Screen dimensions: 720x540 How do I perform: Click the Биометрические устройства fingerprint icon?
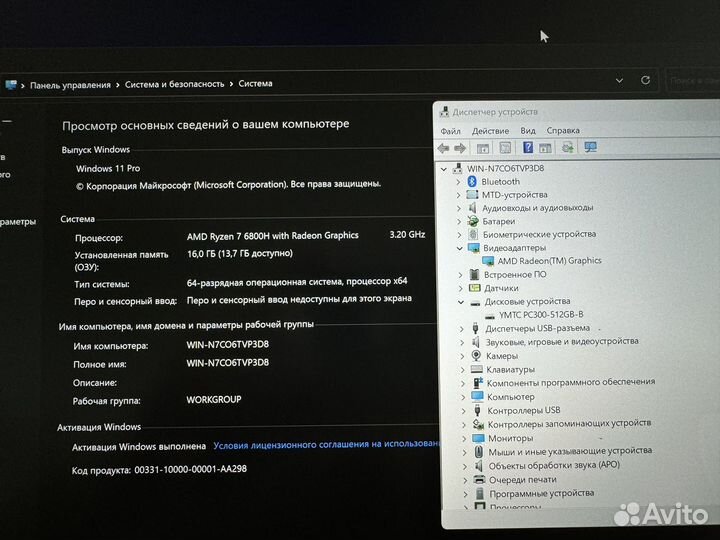473,234
